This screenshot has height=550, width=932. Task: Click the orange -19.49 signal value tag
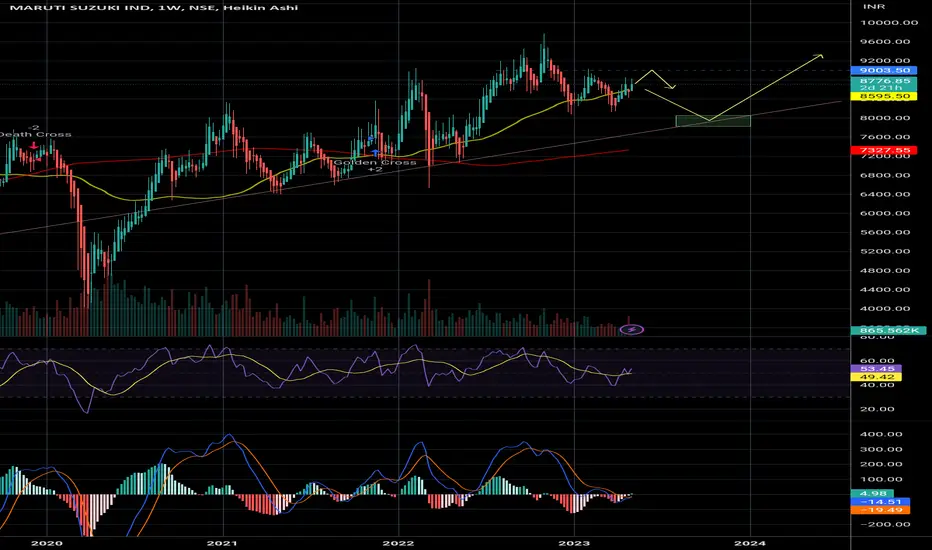tap(880, 510)
